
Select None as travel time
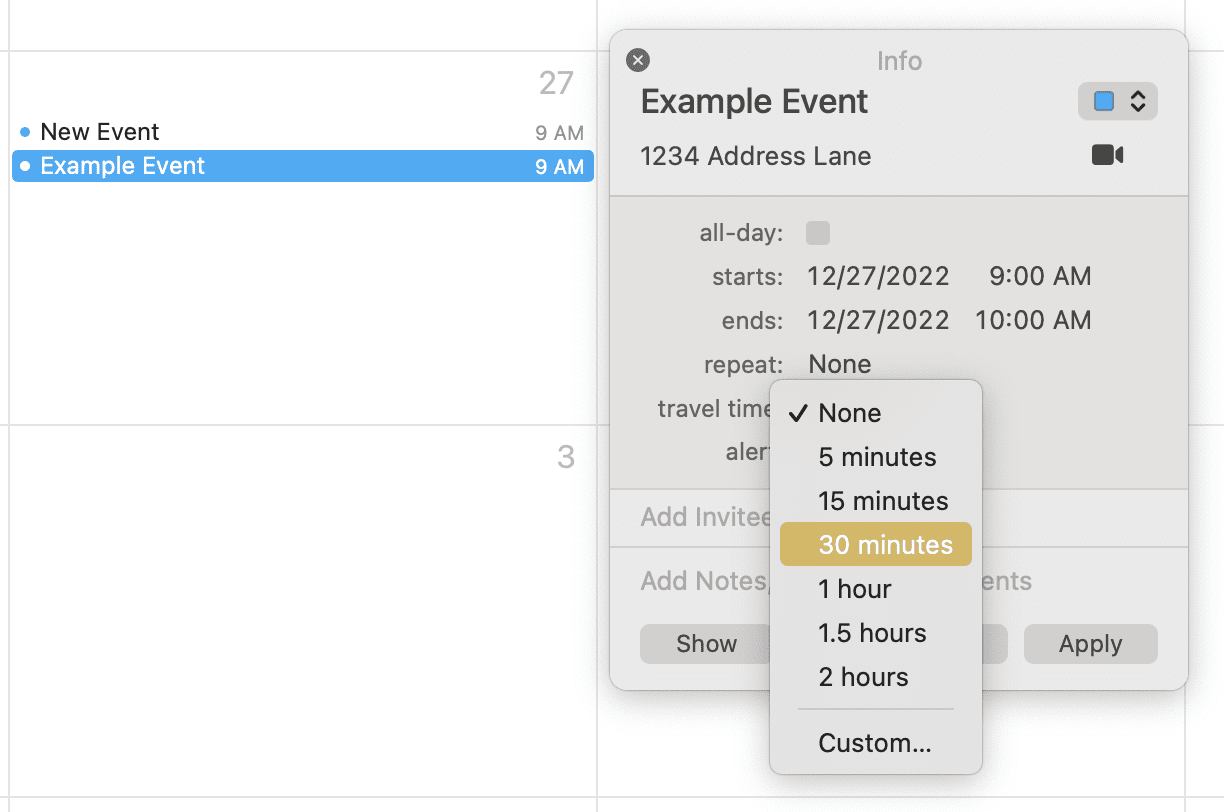(849, 412)
